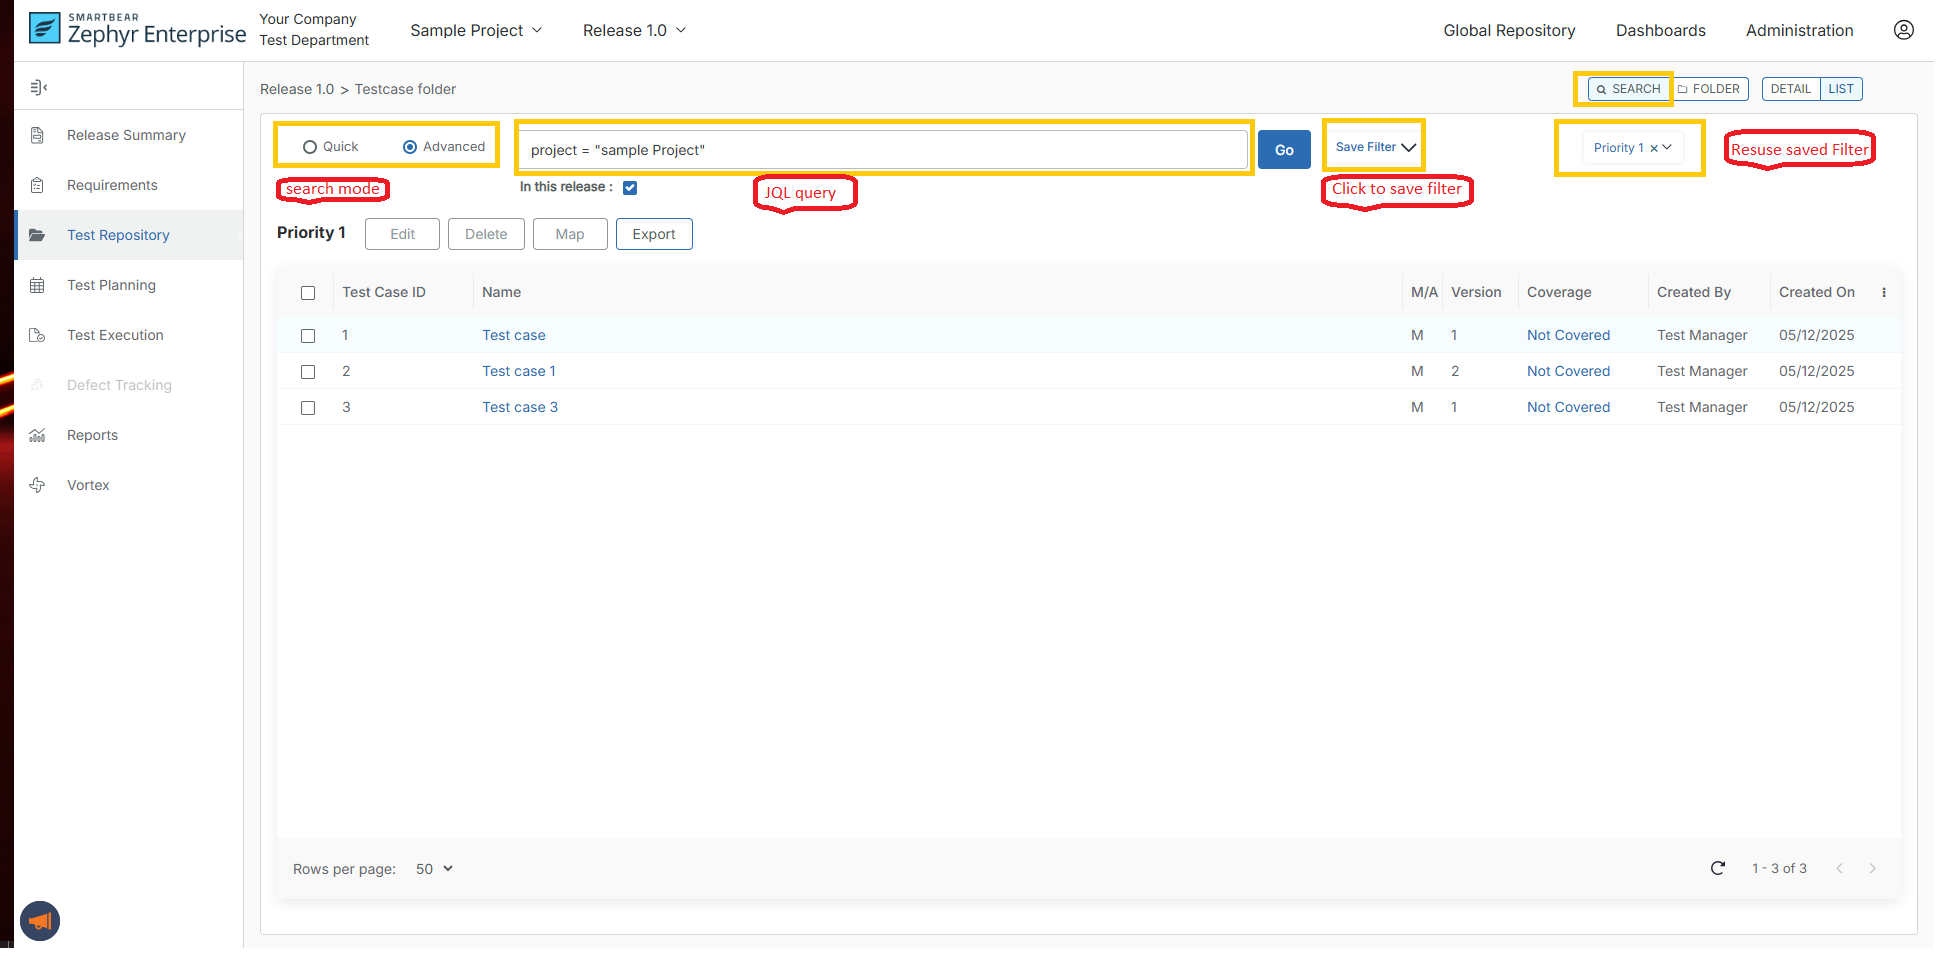Click the user profile icon

[1903, 30]
